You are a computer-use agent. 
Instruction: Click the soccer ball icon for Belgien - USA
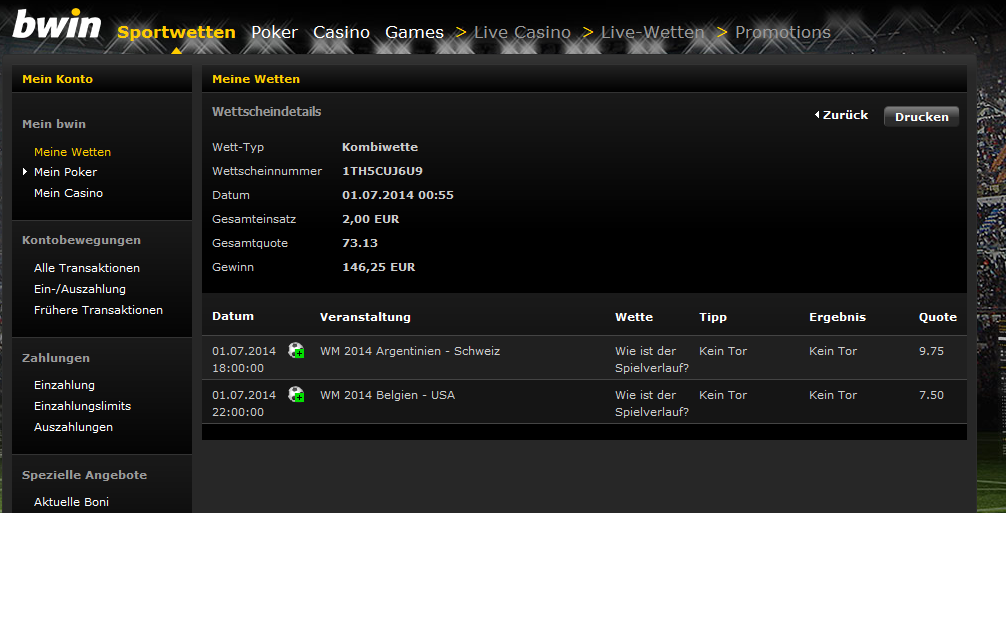tap(296, 395)
